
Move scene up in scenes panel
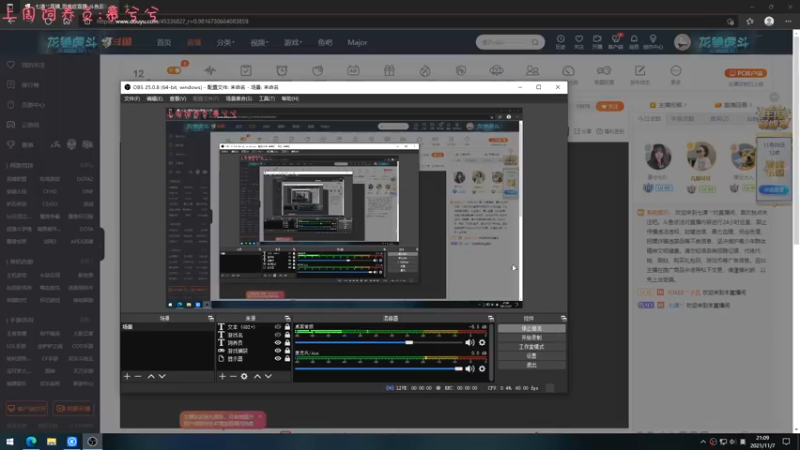151,377
